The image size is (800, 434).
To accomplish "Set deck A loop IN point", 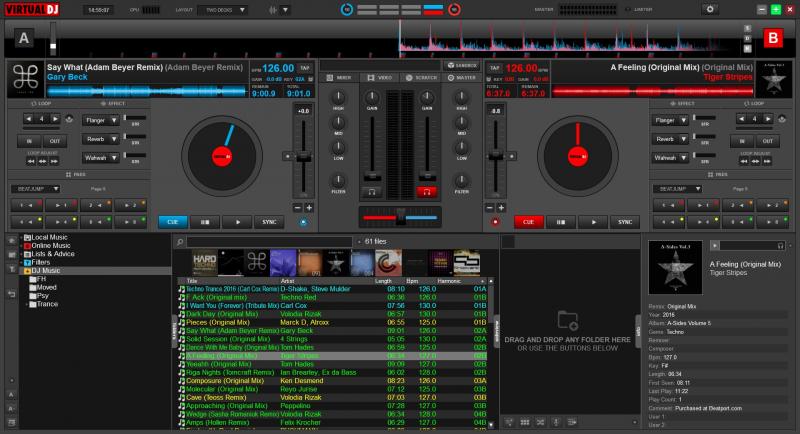I will click(29, 141).
